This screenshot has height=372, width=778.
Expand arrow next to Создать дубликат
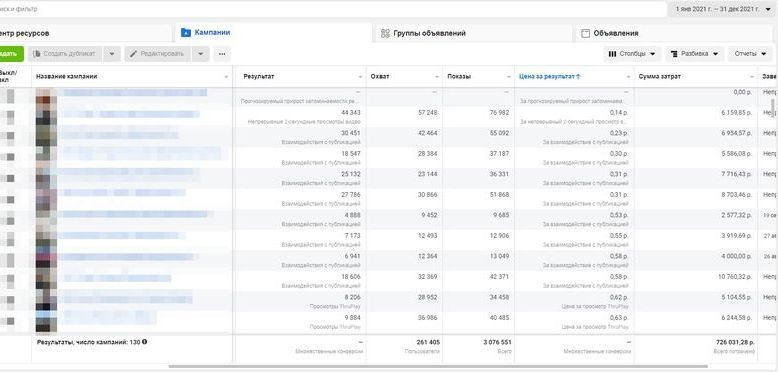112,54
